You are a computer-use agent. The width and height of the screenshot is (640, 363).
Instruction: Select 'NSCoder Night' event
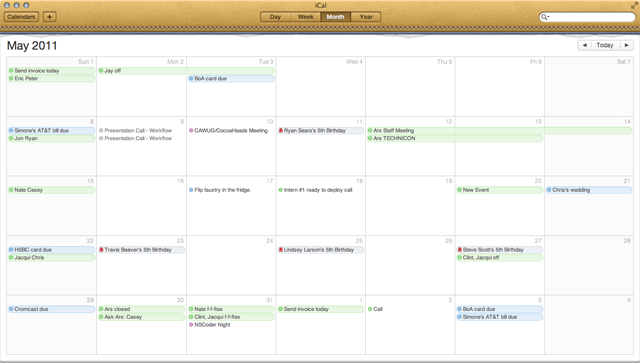231,325
